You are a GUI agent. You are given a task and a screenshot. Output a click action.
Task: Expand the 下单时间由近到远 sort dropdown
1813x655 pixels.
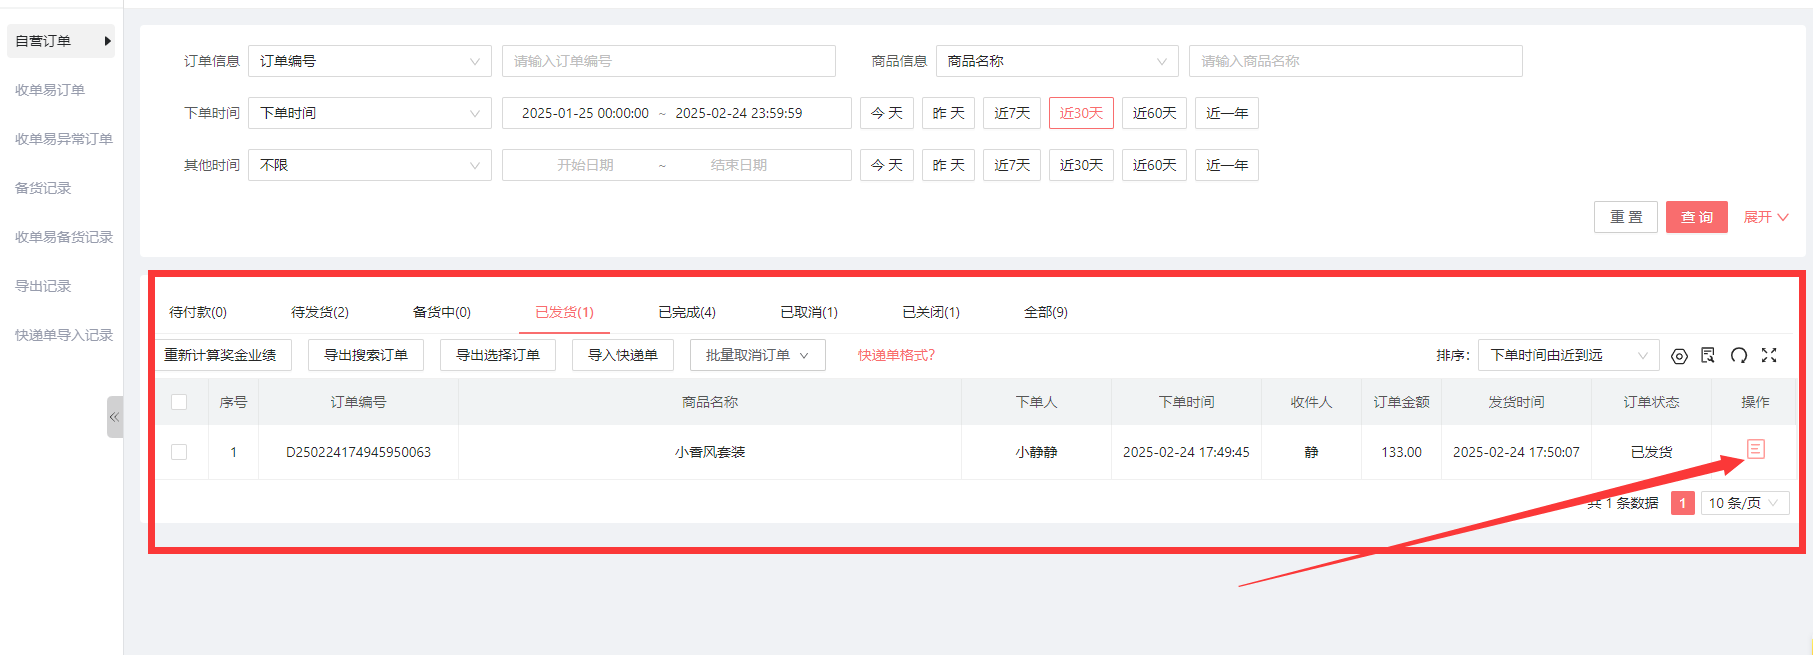(x=1567, y=355)
